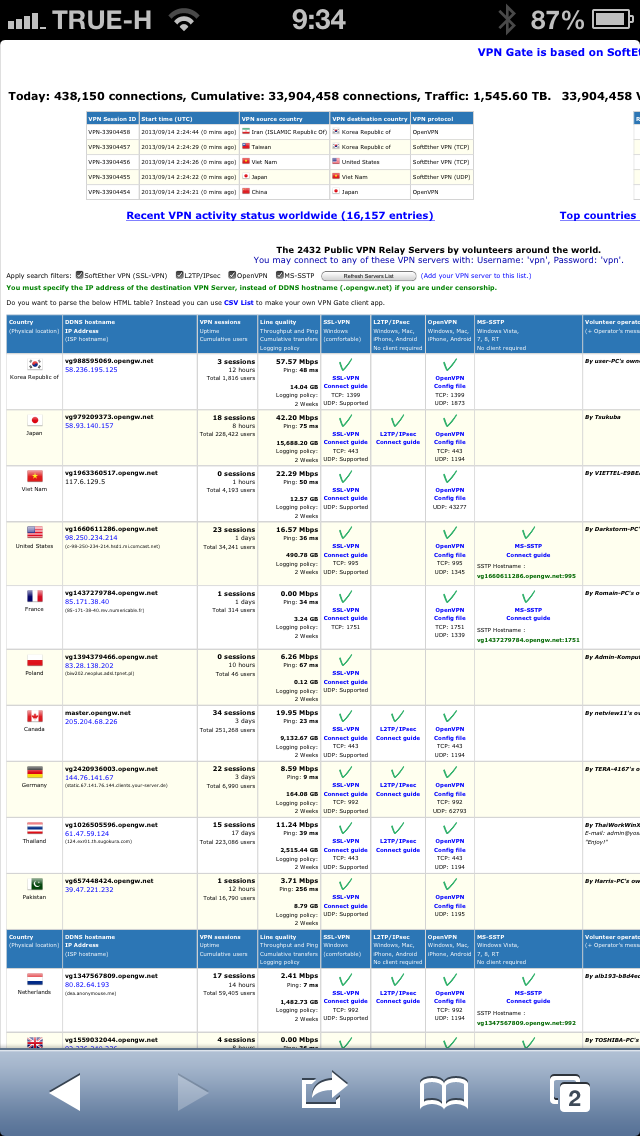Screen dimensions: 640x1136
Task: Click the OpenVPN green checkmark for Pakistan
Action: pos(449,884)
